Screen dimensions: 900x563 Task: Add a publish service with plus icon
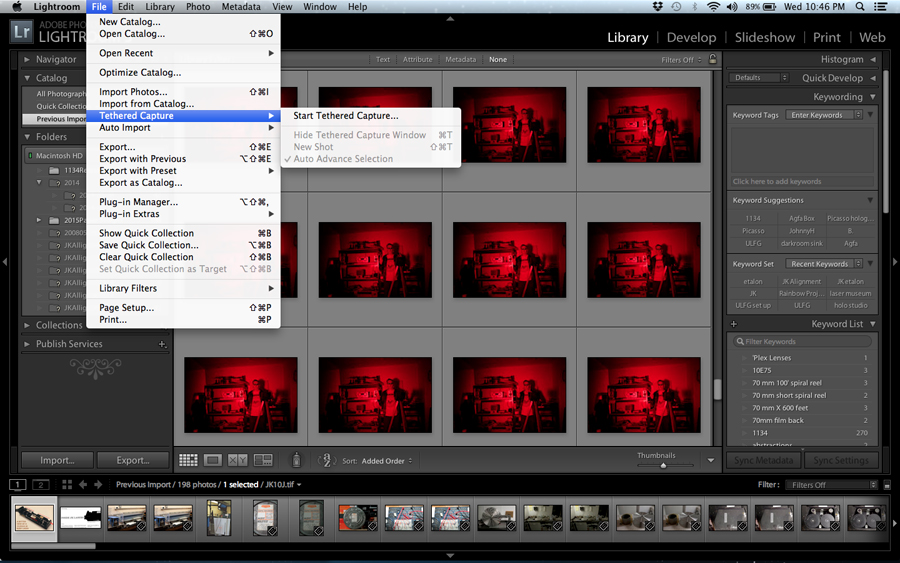tap(162, 344)
